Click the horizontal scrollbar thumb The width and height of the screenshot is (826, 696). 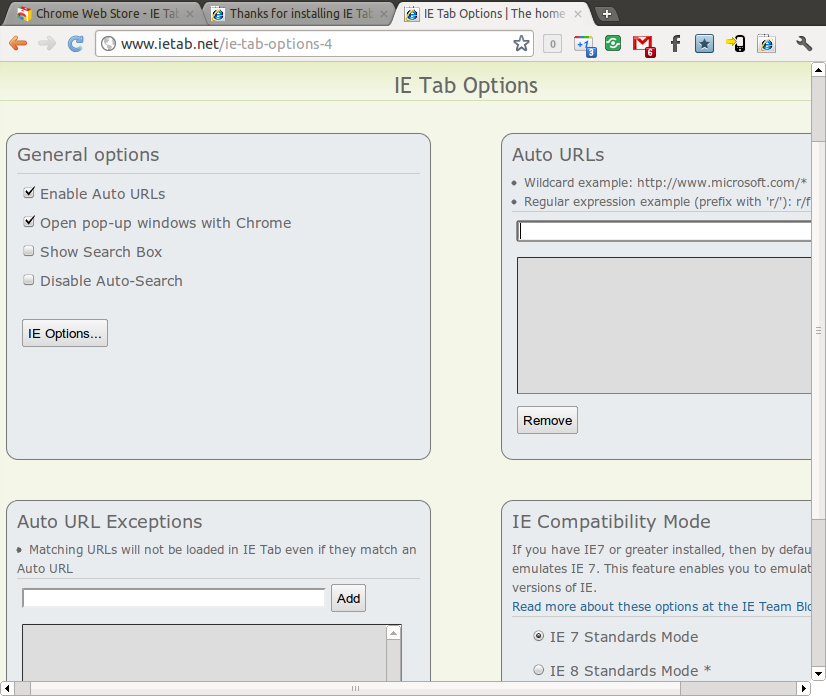(356, 688)
